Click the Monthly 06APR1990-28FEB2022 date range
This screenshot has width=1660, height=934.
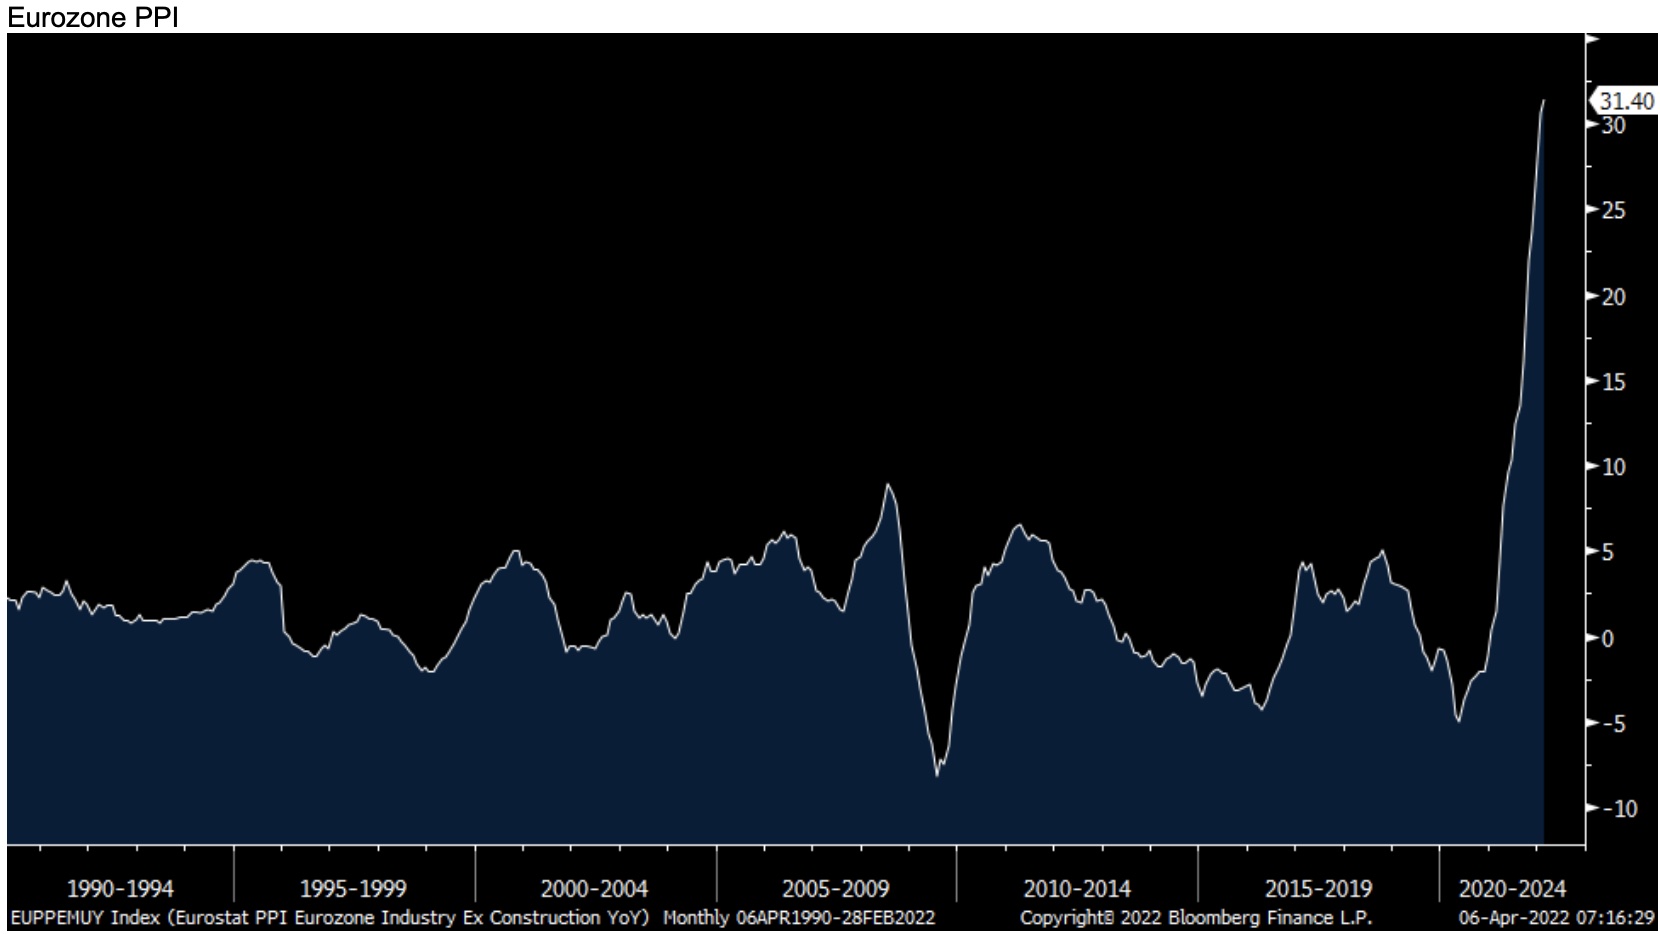pyautogui.click(x=799, y=917)
